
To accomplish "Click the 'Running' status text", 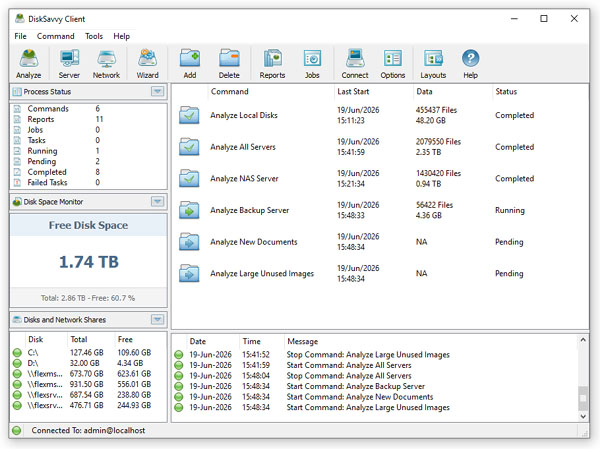I will point(510,210).
